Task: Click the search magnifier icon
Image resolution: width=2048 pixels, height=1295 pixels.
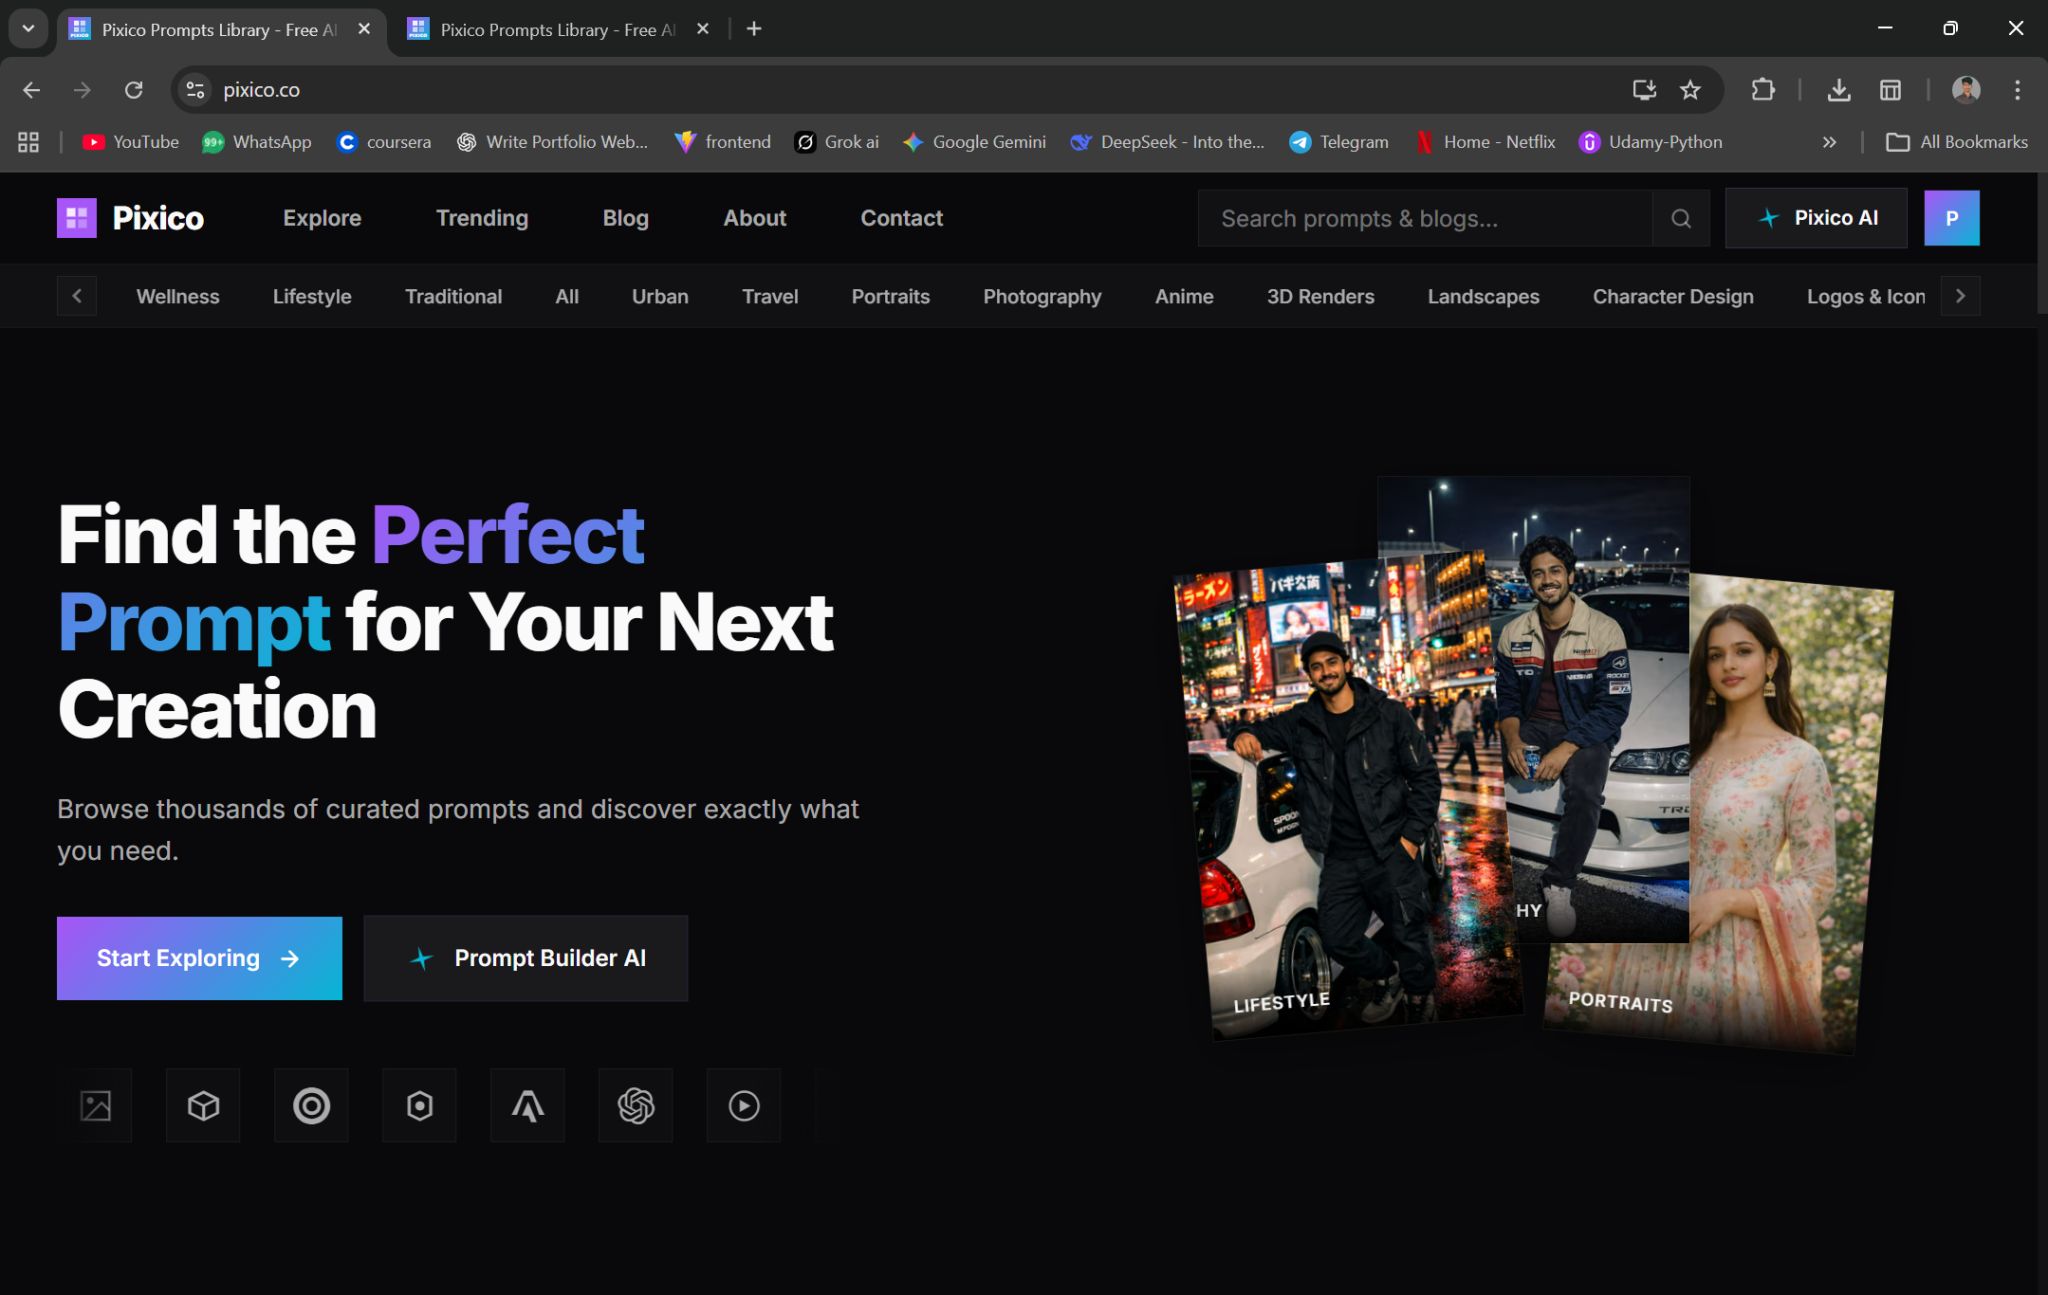Action: tap(1681, 218)
